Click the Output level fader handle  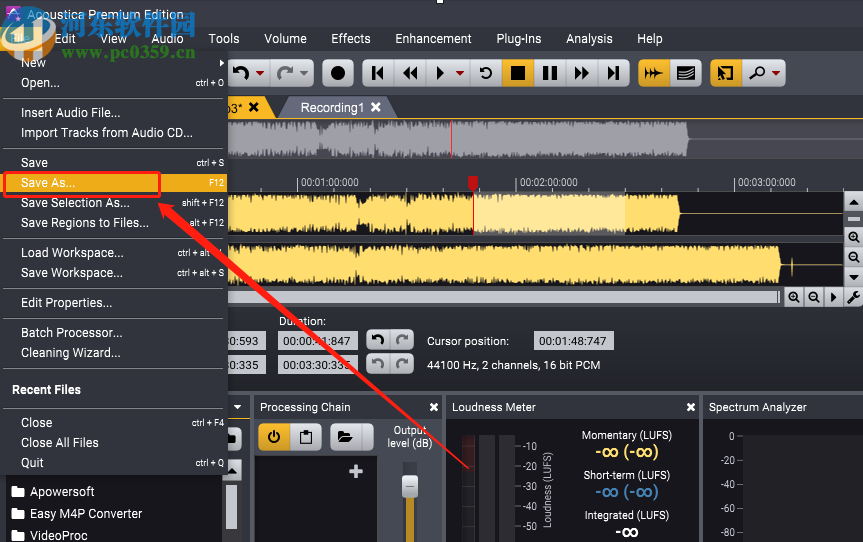click(409, 486)
